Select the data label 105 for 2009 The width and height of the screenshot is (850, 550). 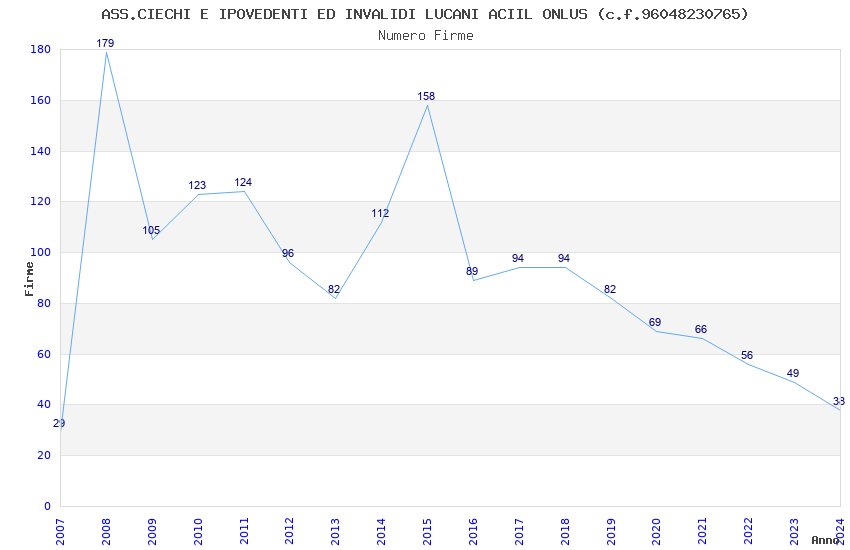[x=151, y=230]
